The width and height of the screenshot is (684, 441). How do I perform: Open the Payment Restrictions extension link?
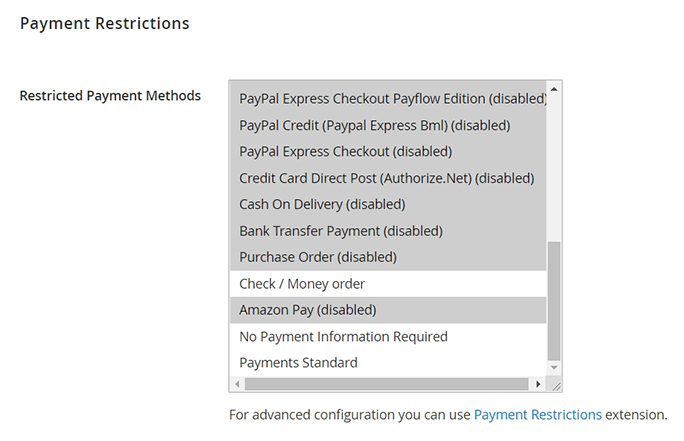(x=538, y=414)
